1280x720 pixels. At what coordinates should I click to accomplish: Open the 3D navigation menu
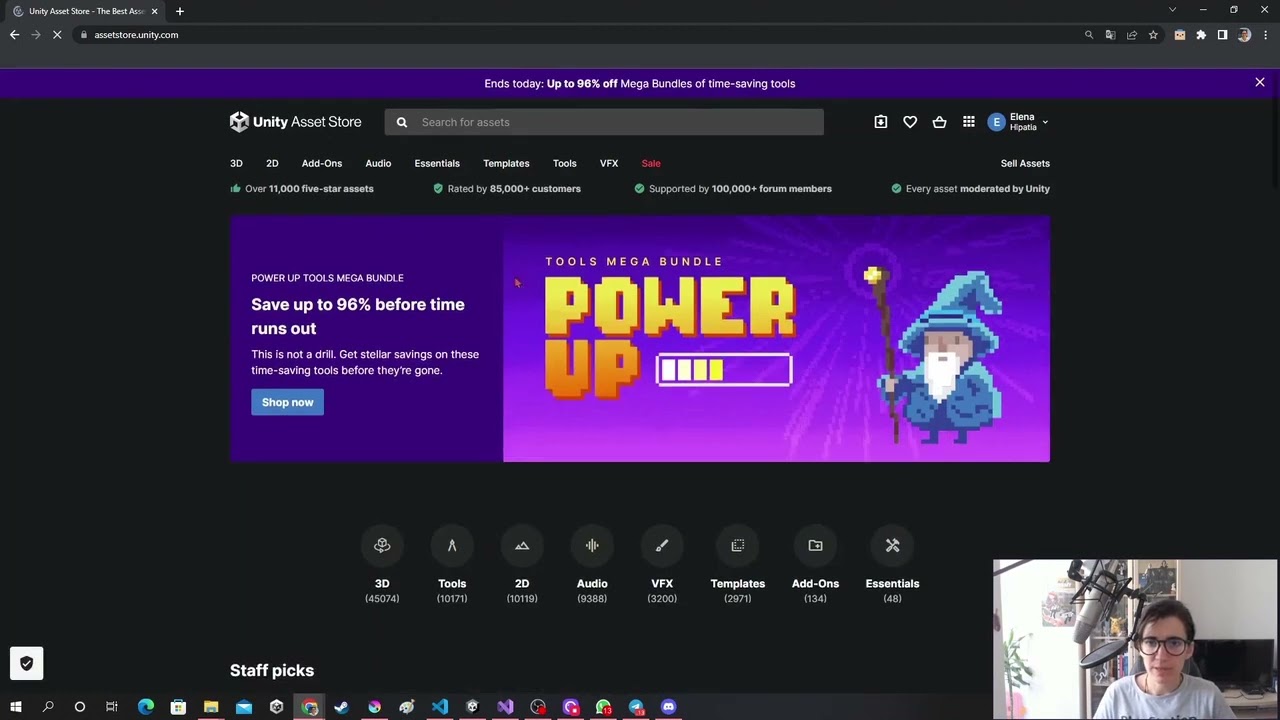(x=236, y=163)
